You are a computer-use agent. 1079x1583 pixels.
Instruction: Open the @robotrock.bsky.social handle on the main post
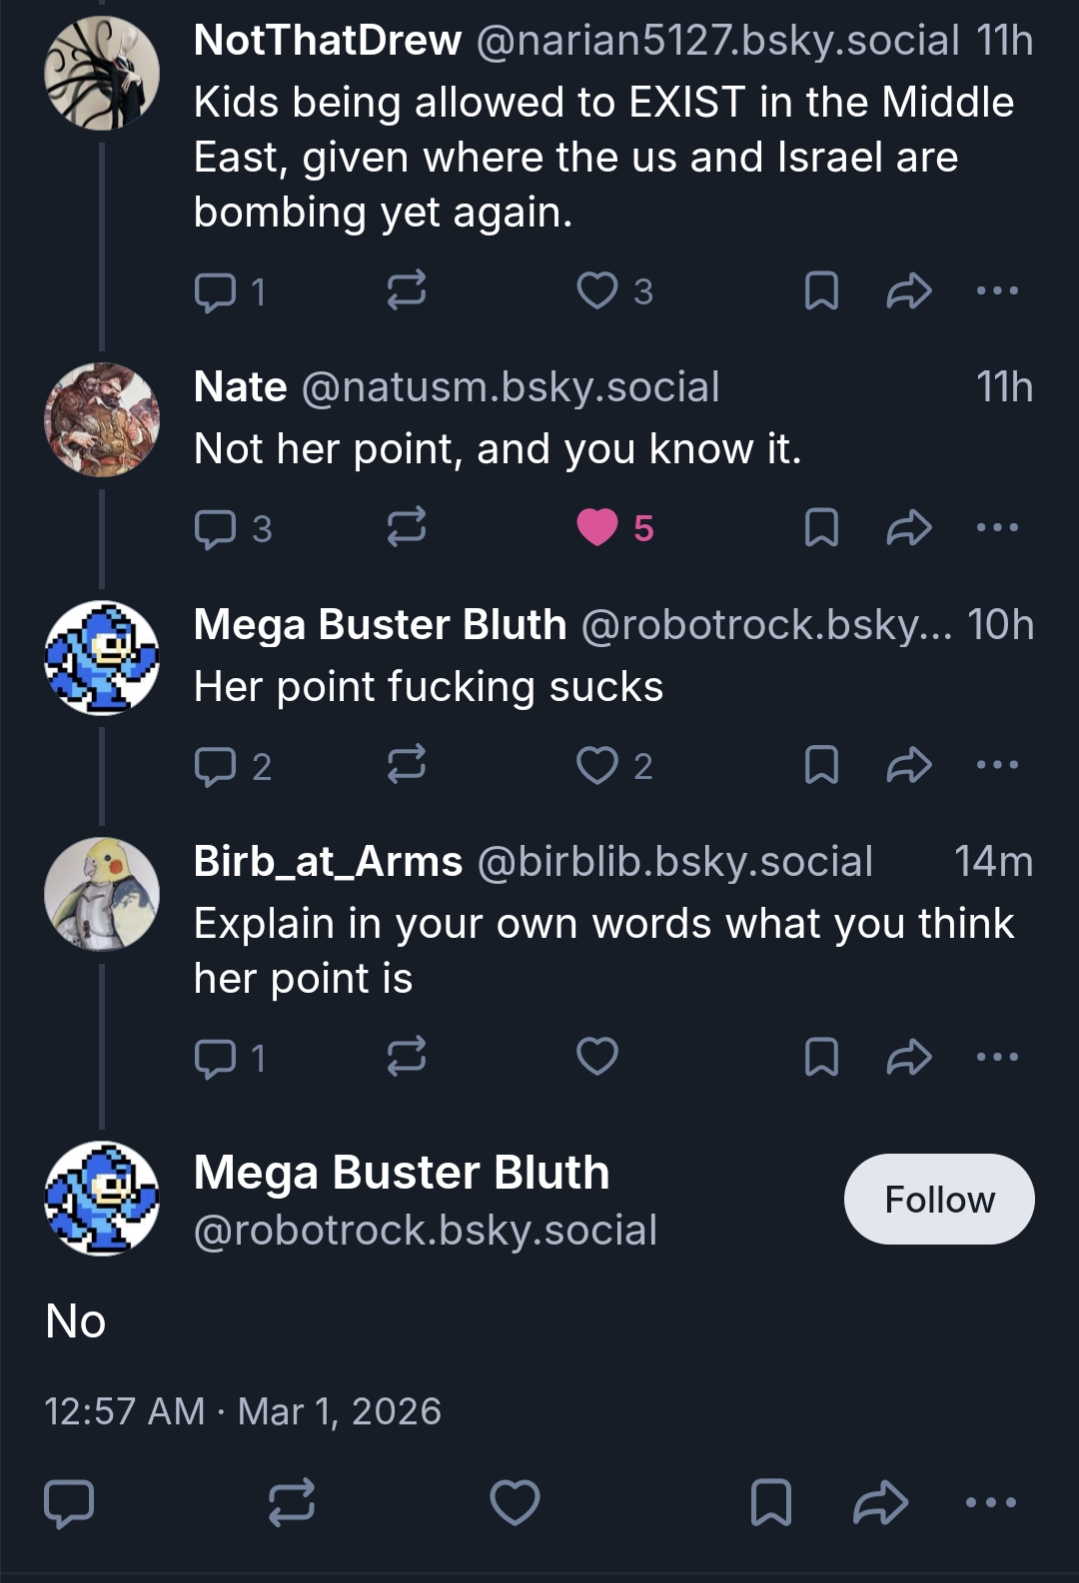click(x=425, y=1230)
